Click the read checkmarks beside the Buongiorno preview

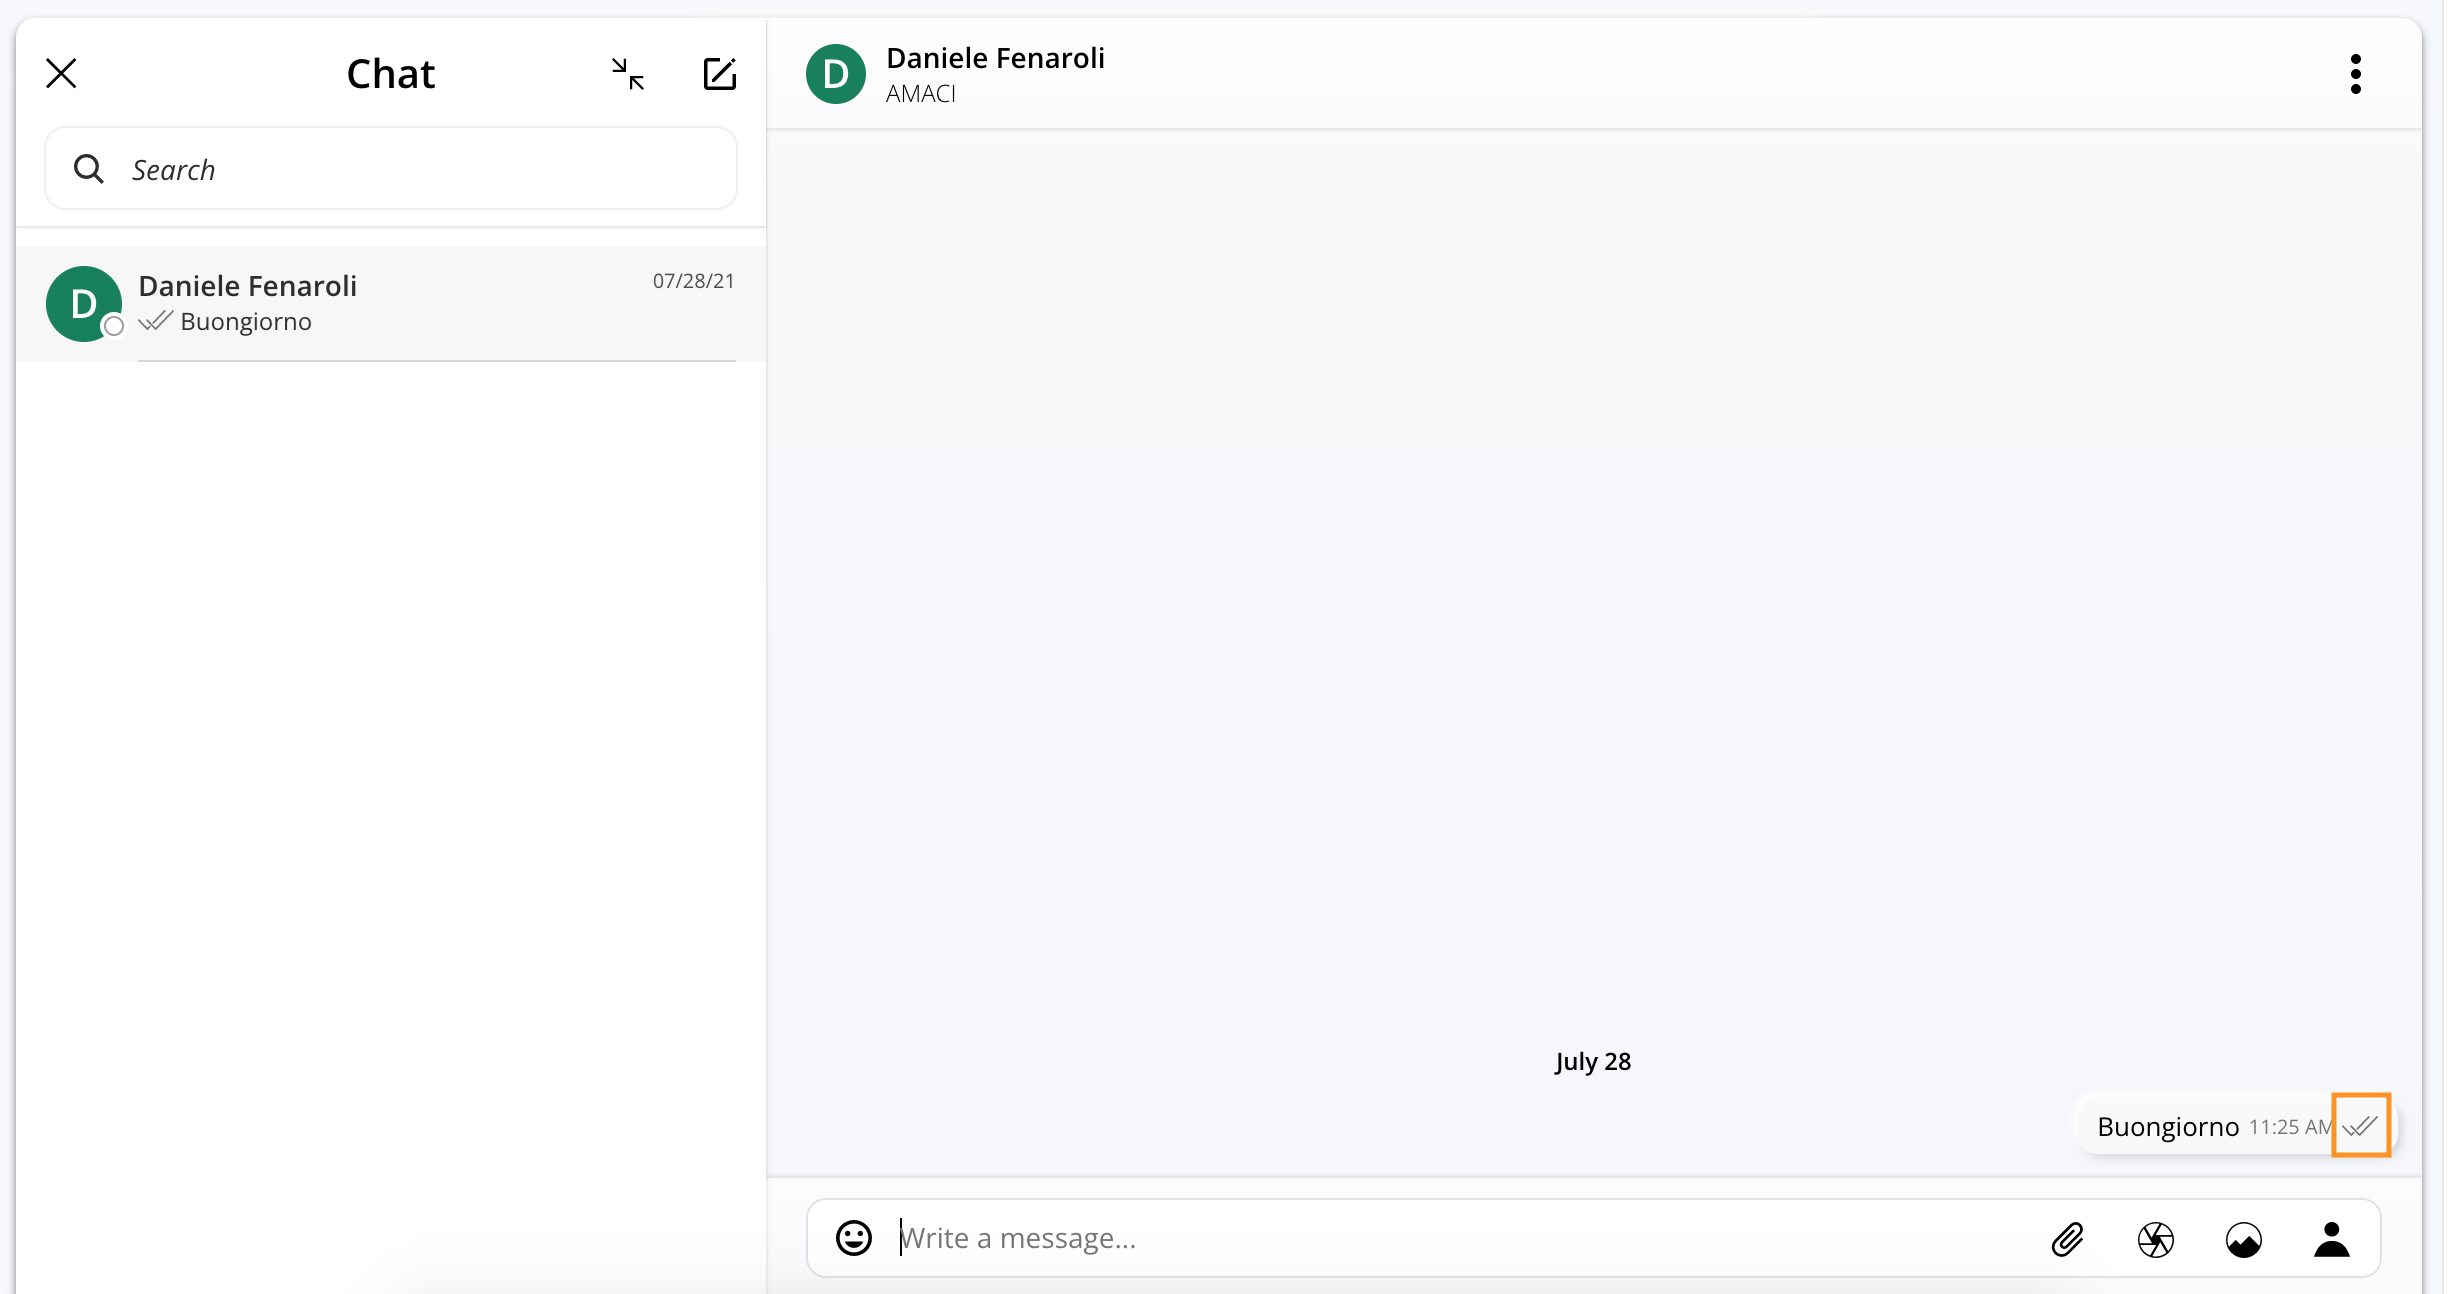156,321
